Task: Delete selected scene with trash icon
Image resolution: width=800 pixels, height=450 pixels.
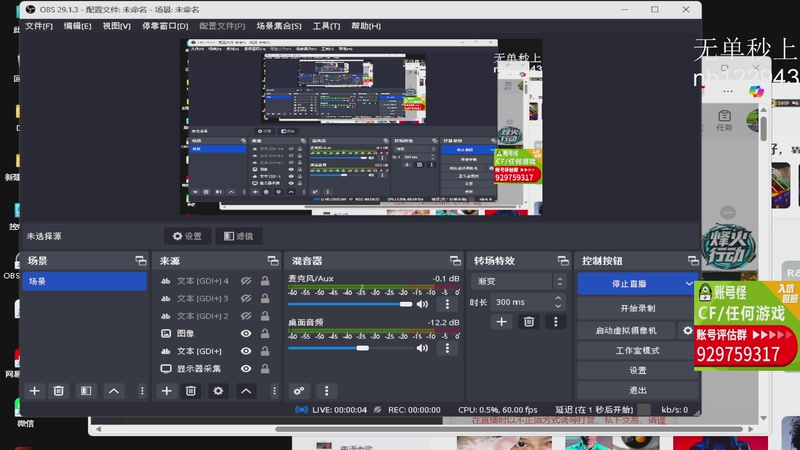Action: 58,391
